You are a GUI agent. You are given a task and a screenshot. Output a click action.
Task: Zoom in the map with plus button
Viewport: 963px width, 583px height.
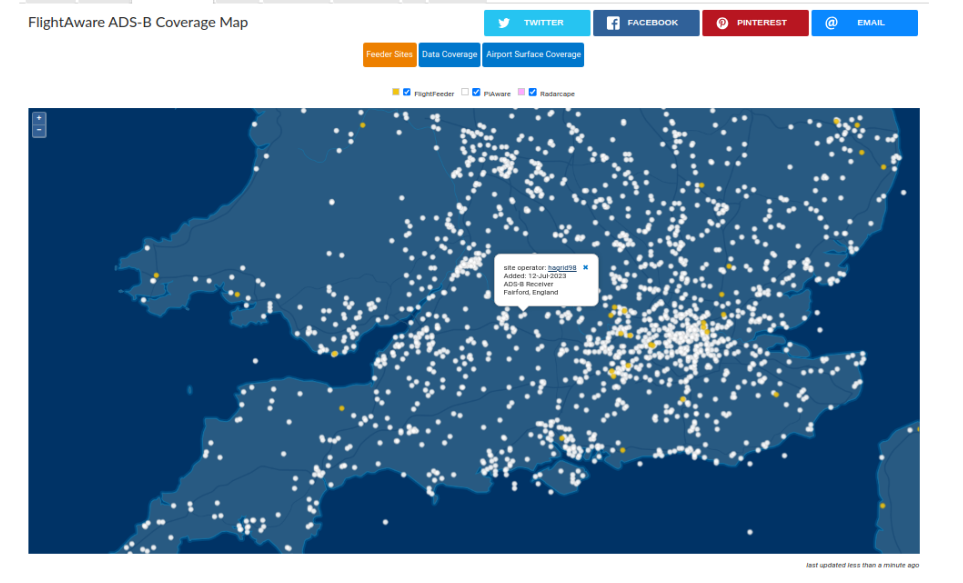click(39, 118)
